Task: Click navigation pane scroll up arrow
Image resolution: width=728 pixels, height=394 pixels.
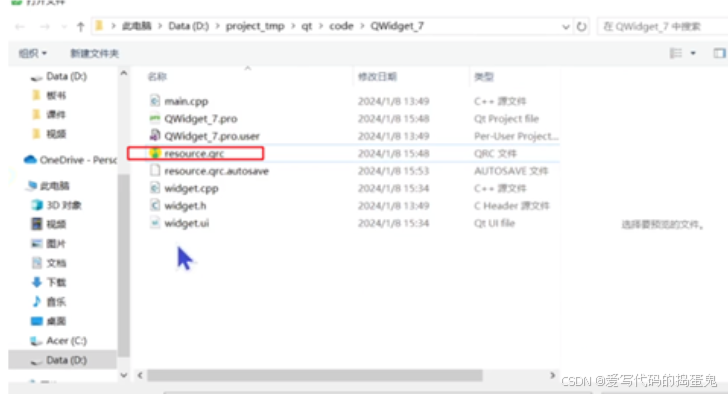Action: point(124,73)
